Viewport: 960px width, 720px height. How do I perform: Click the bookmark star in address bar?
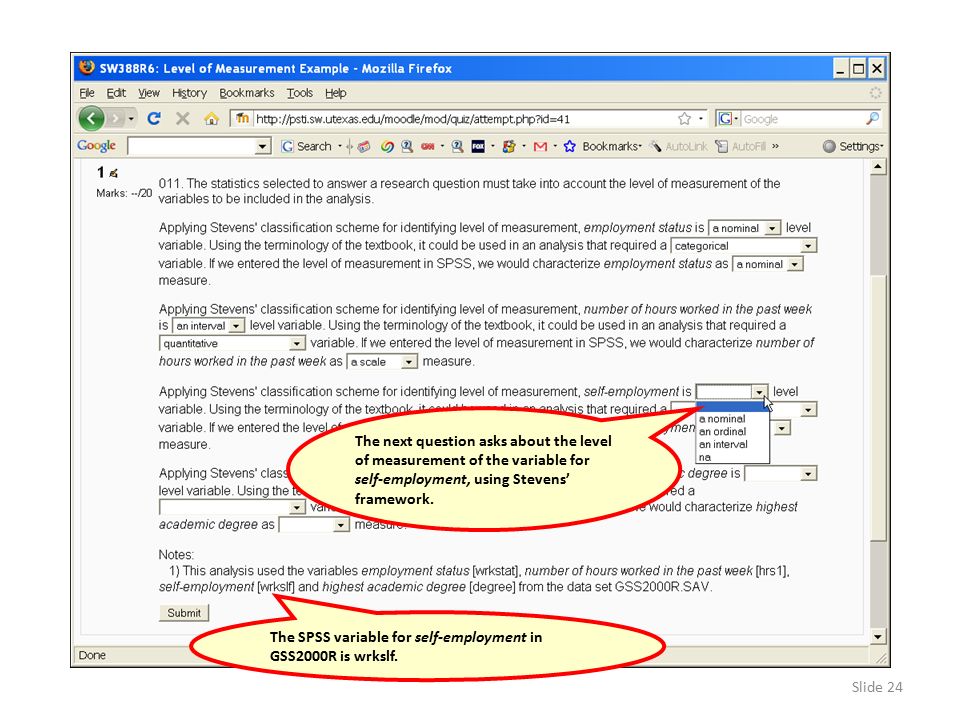(684, 119)
